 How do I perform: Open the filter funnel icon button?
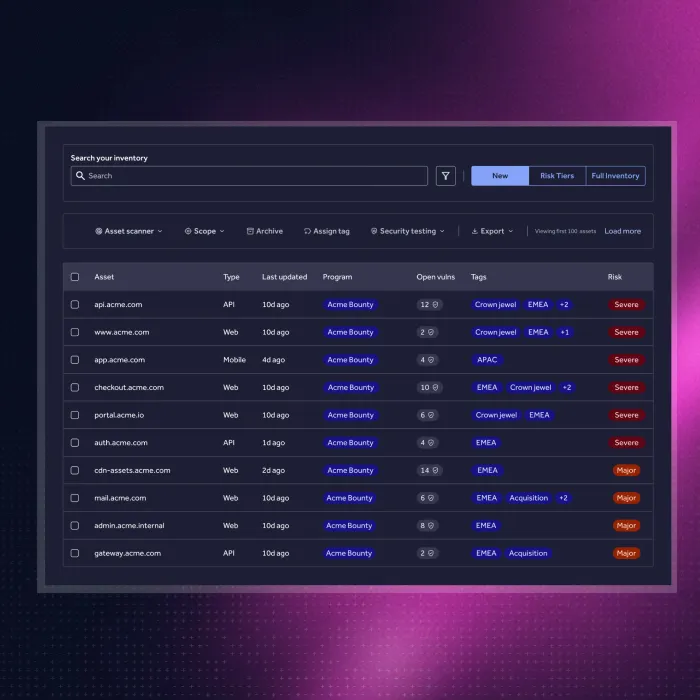pos(446,176)
